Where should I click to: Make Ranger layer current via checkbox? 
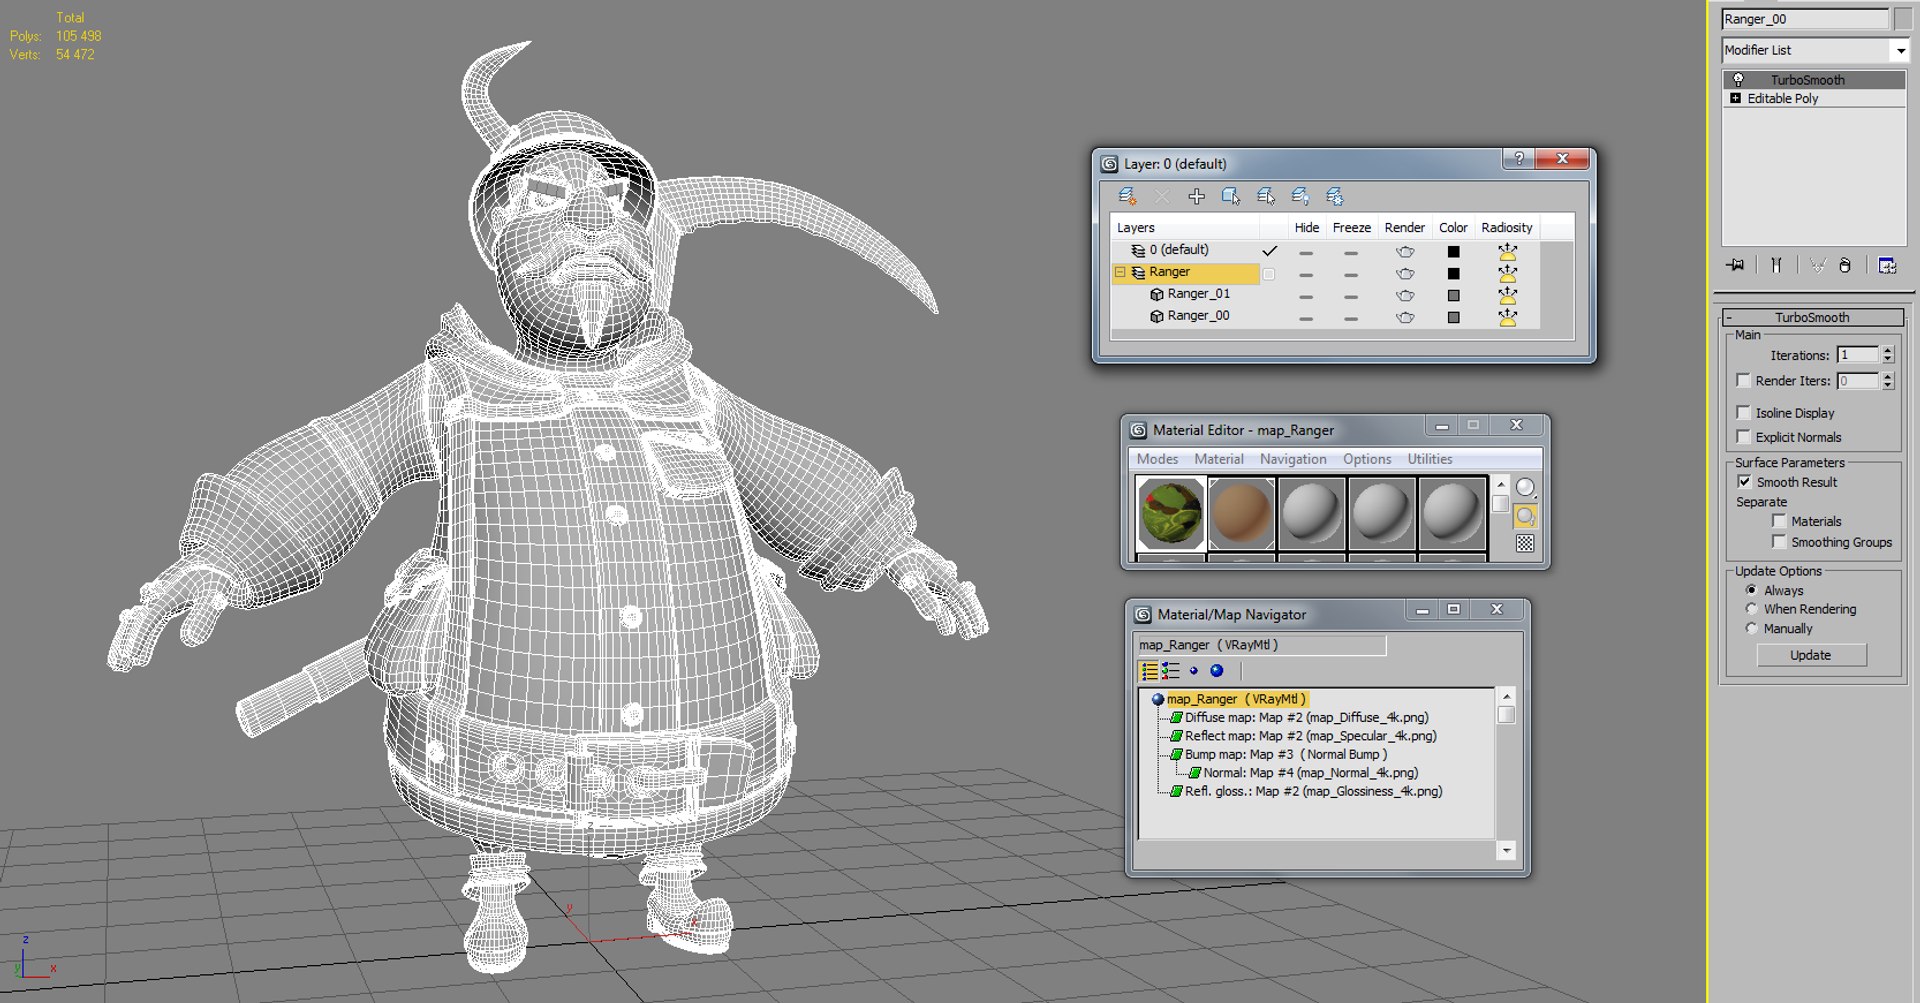point(1269,273)
